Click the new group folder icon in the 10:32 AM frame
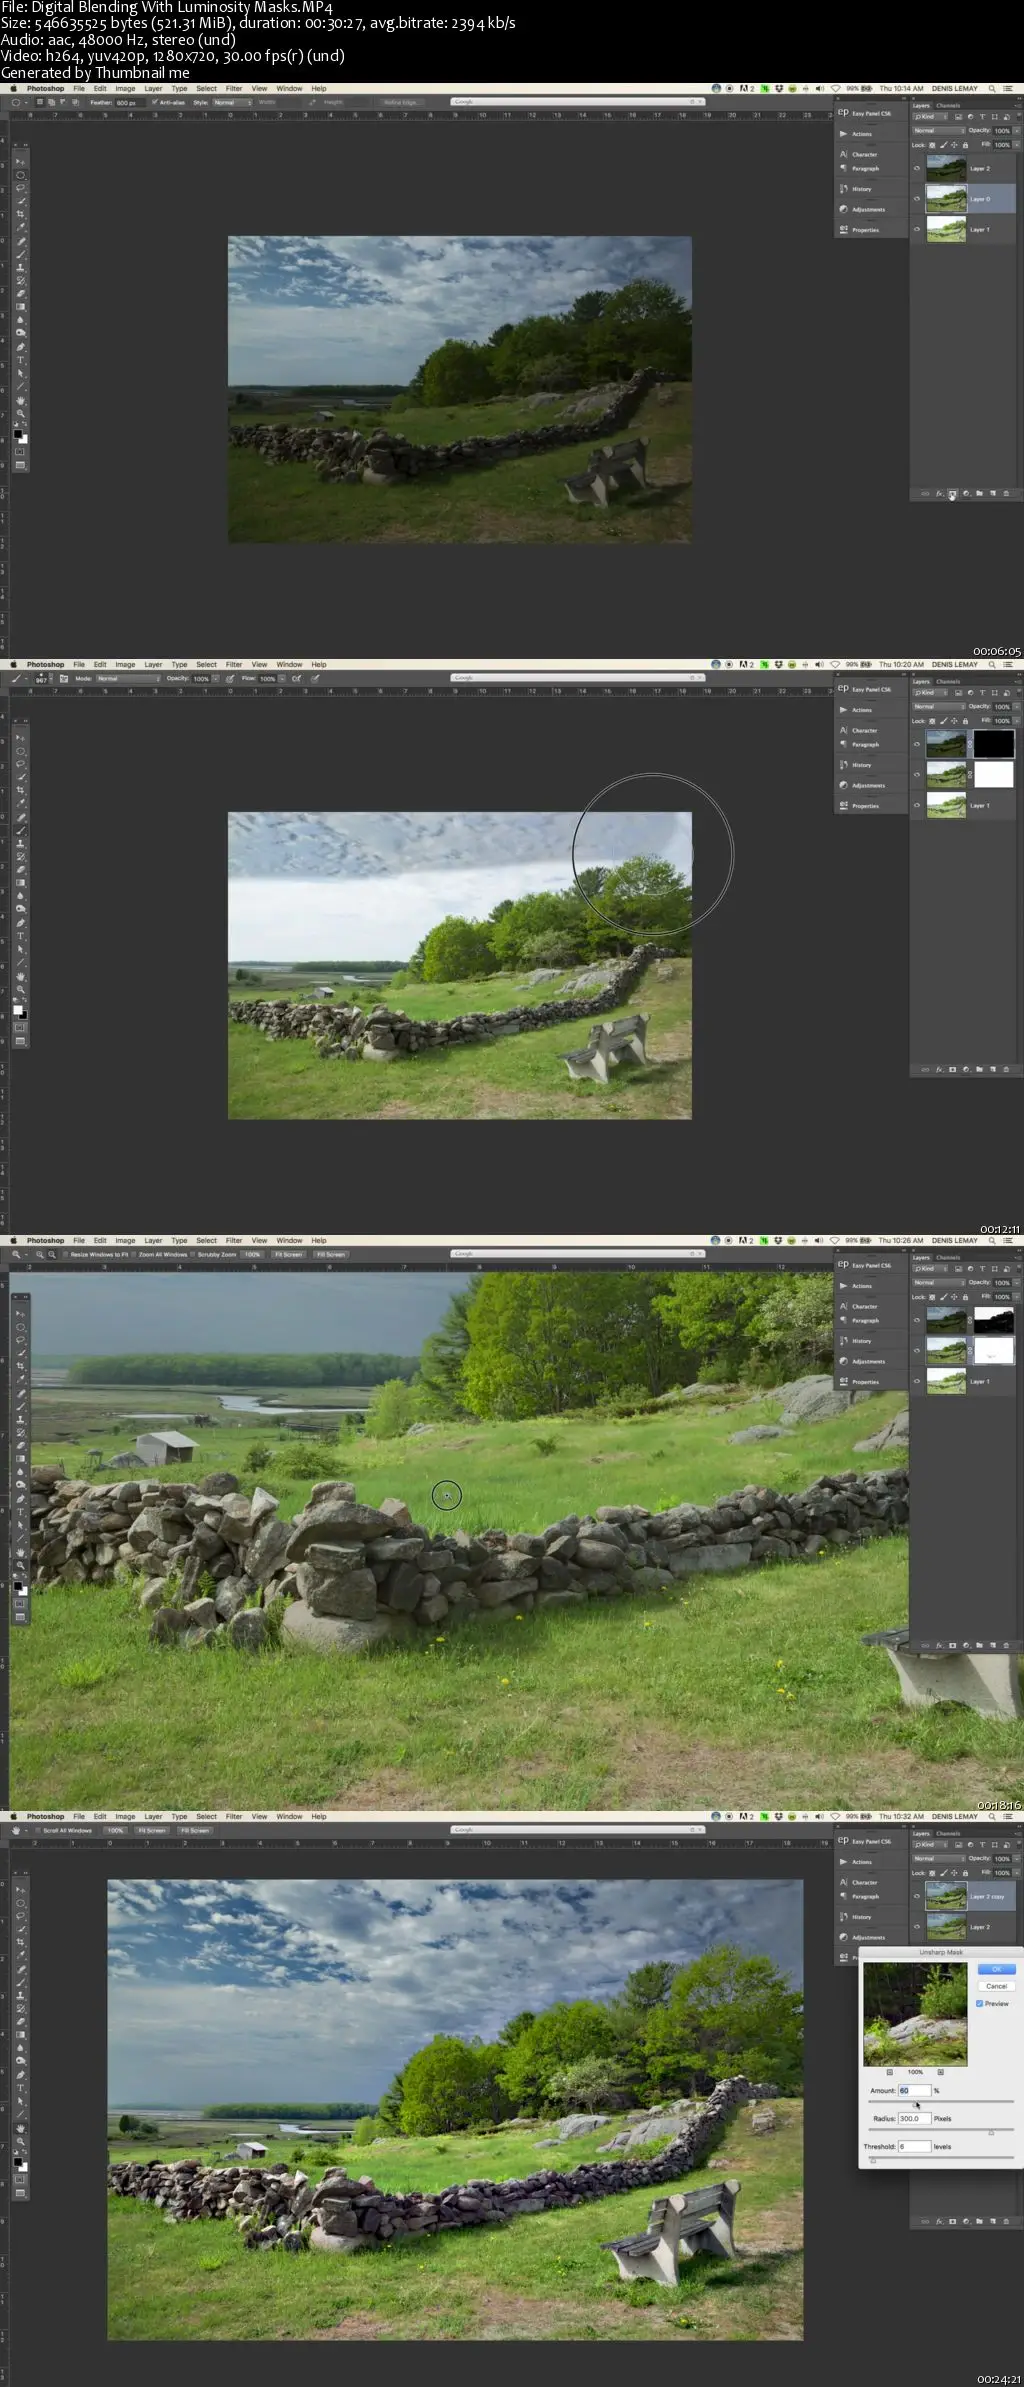 [x=979, y=2221]
